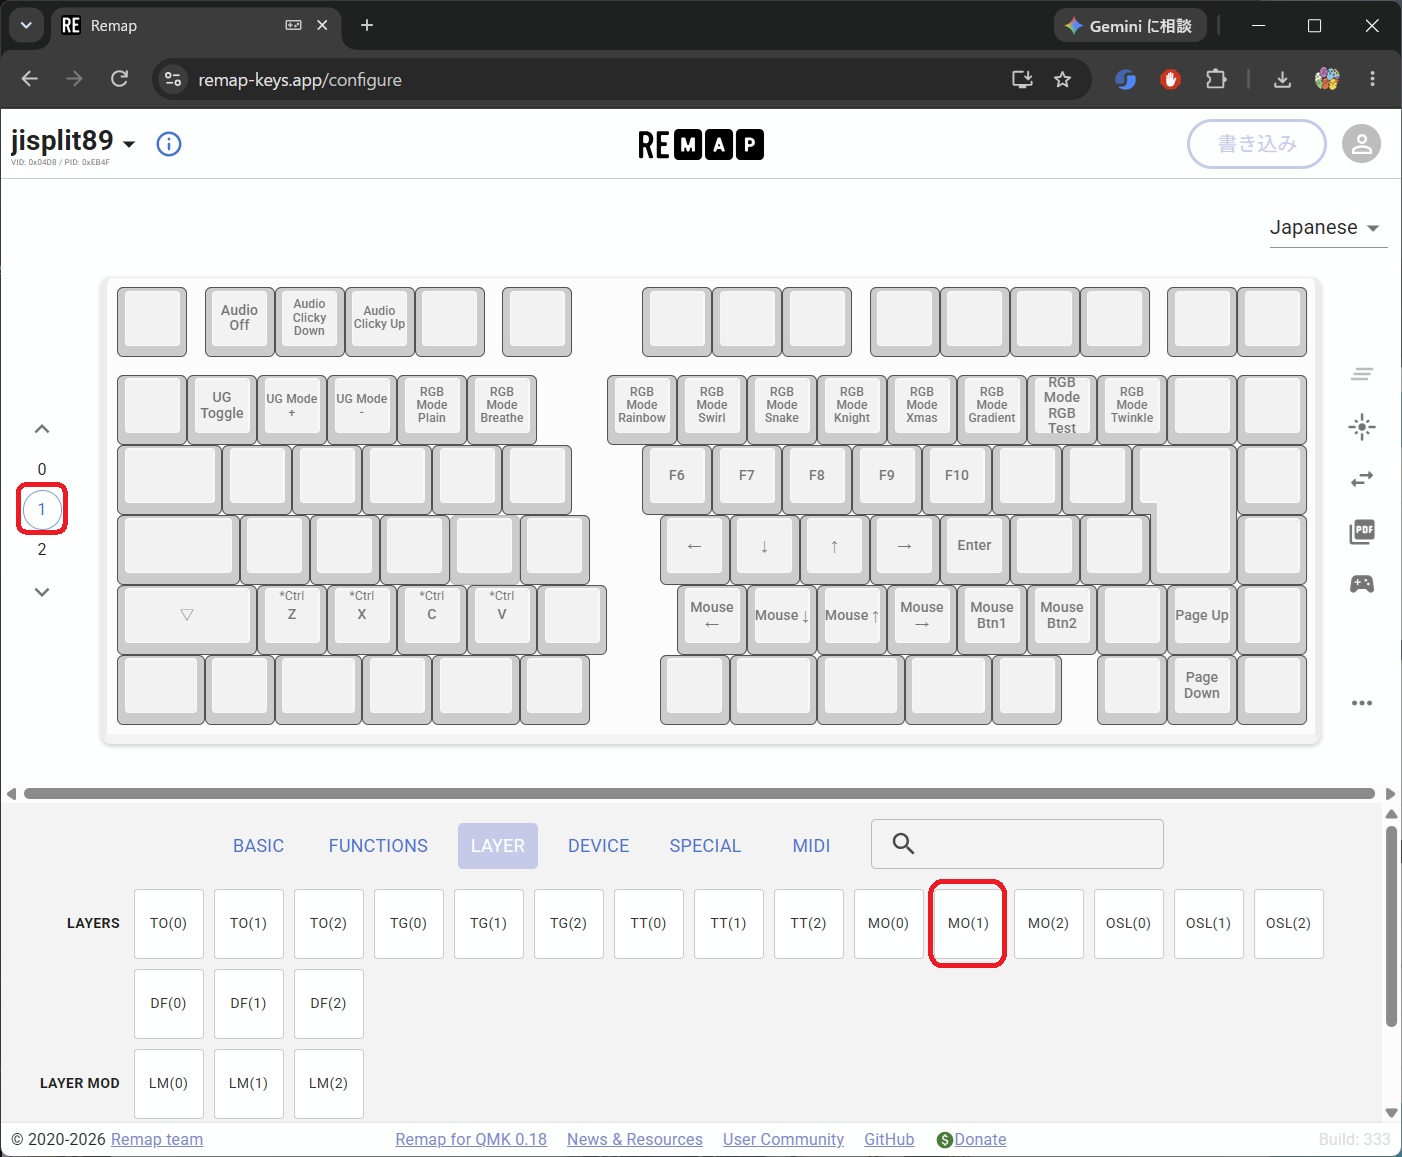Select the LM(2) layer mod keycode
1402x1157 pixels.
(x=328, y=1083)
